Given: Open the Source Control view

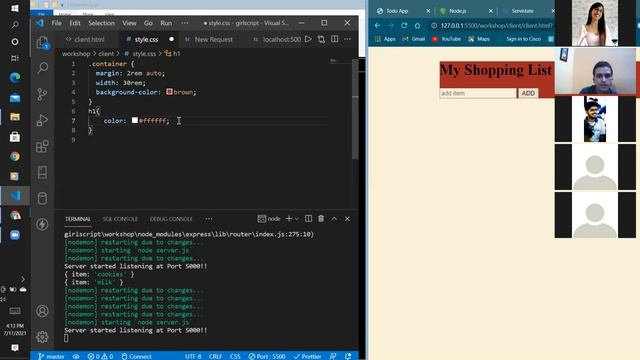Looking at the screenshot, I should point(42,94).
